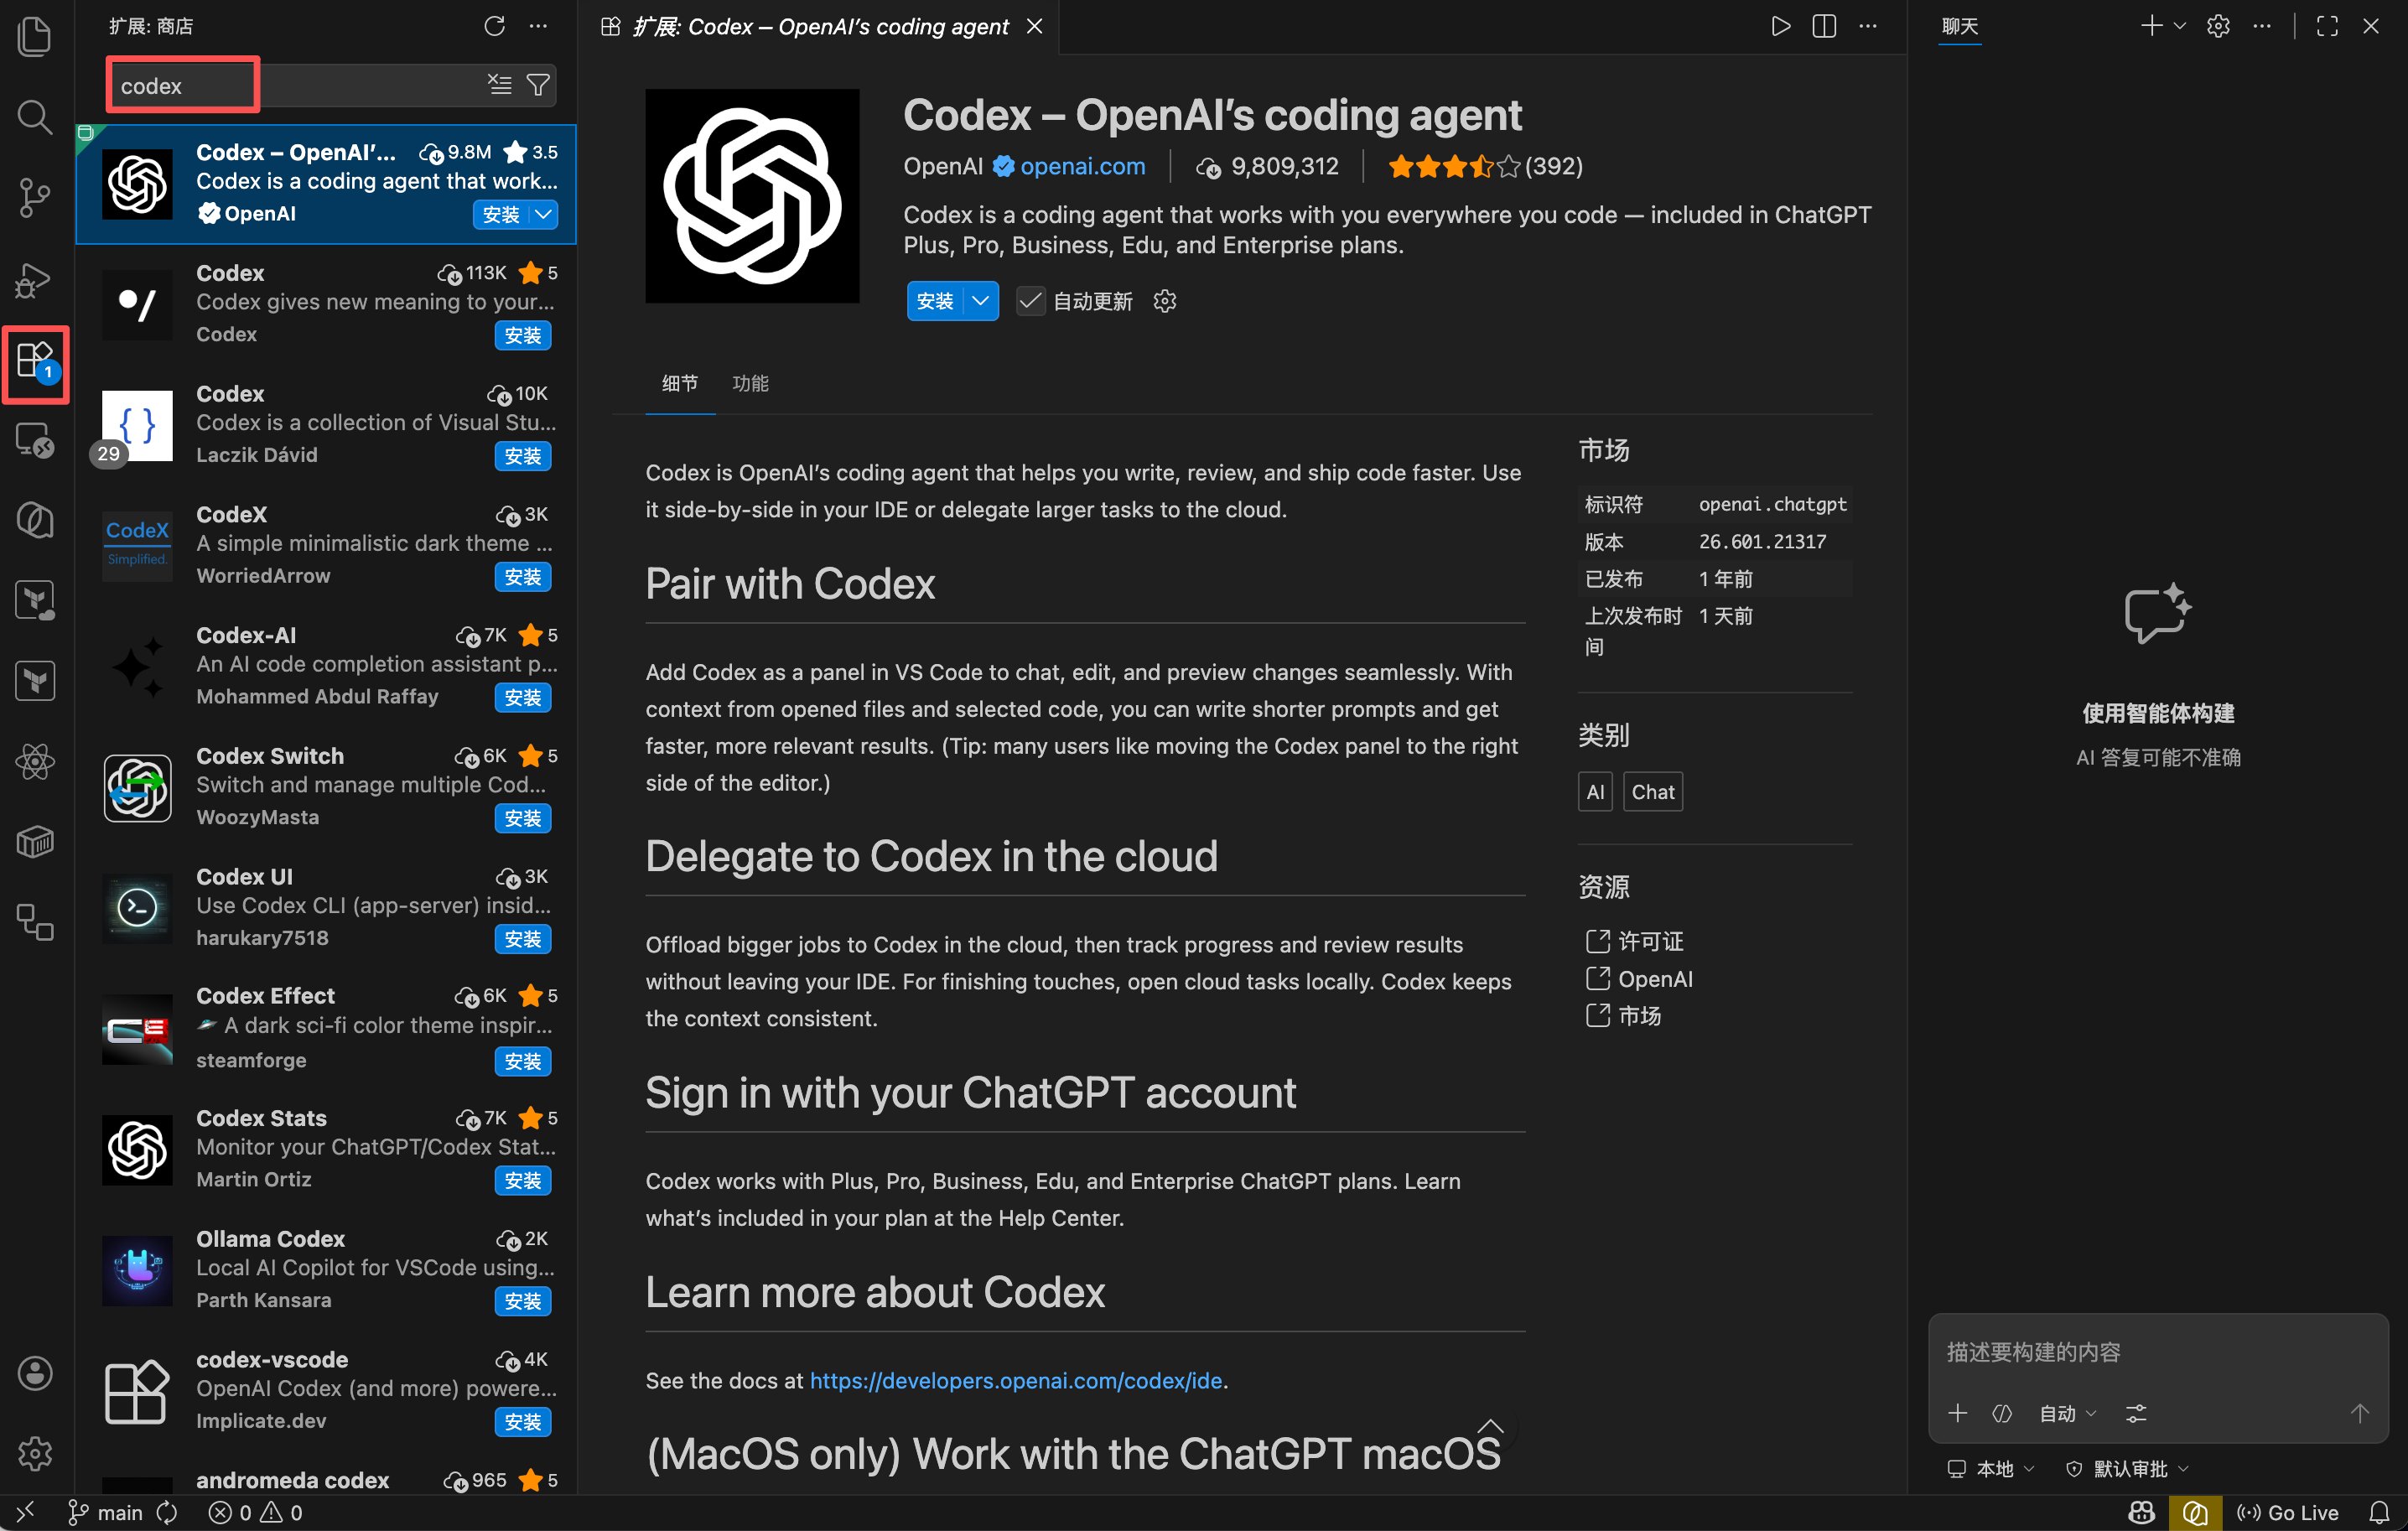Run the editor play button
2408x1531 pixels.
pos(1780,26)
